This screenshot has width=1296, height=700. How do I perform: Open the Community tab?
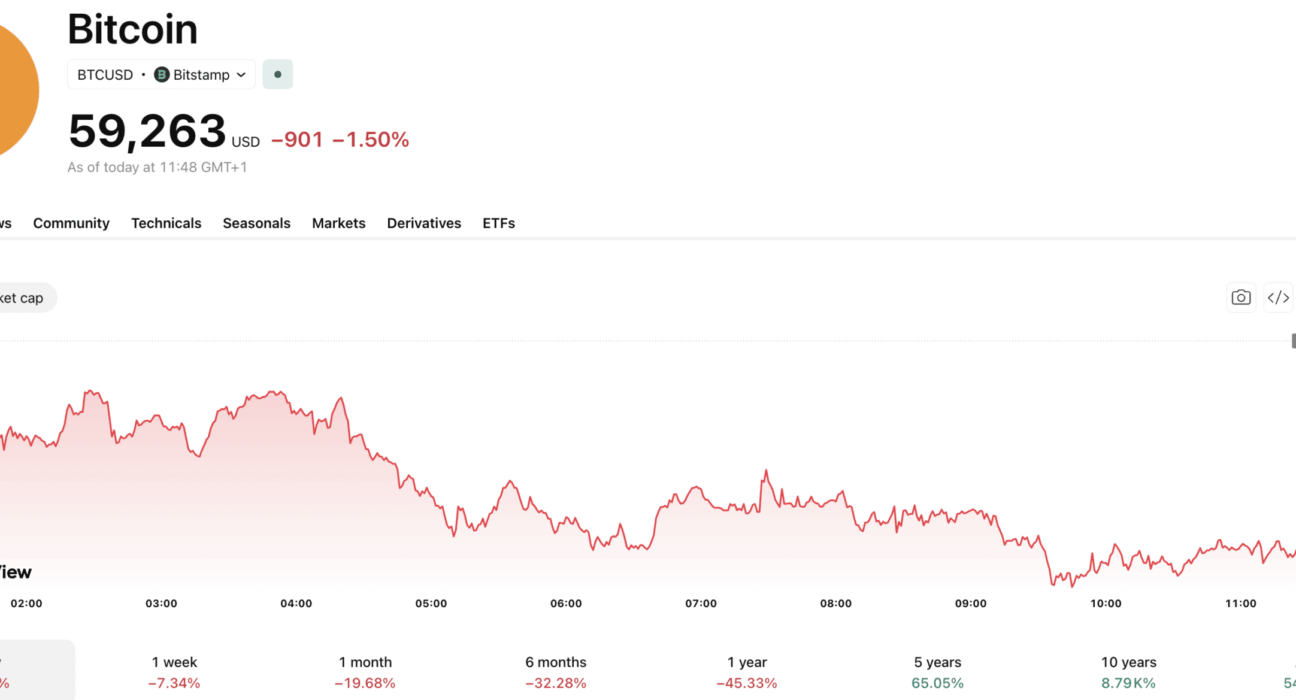[x=71, y=223]
